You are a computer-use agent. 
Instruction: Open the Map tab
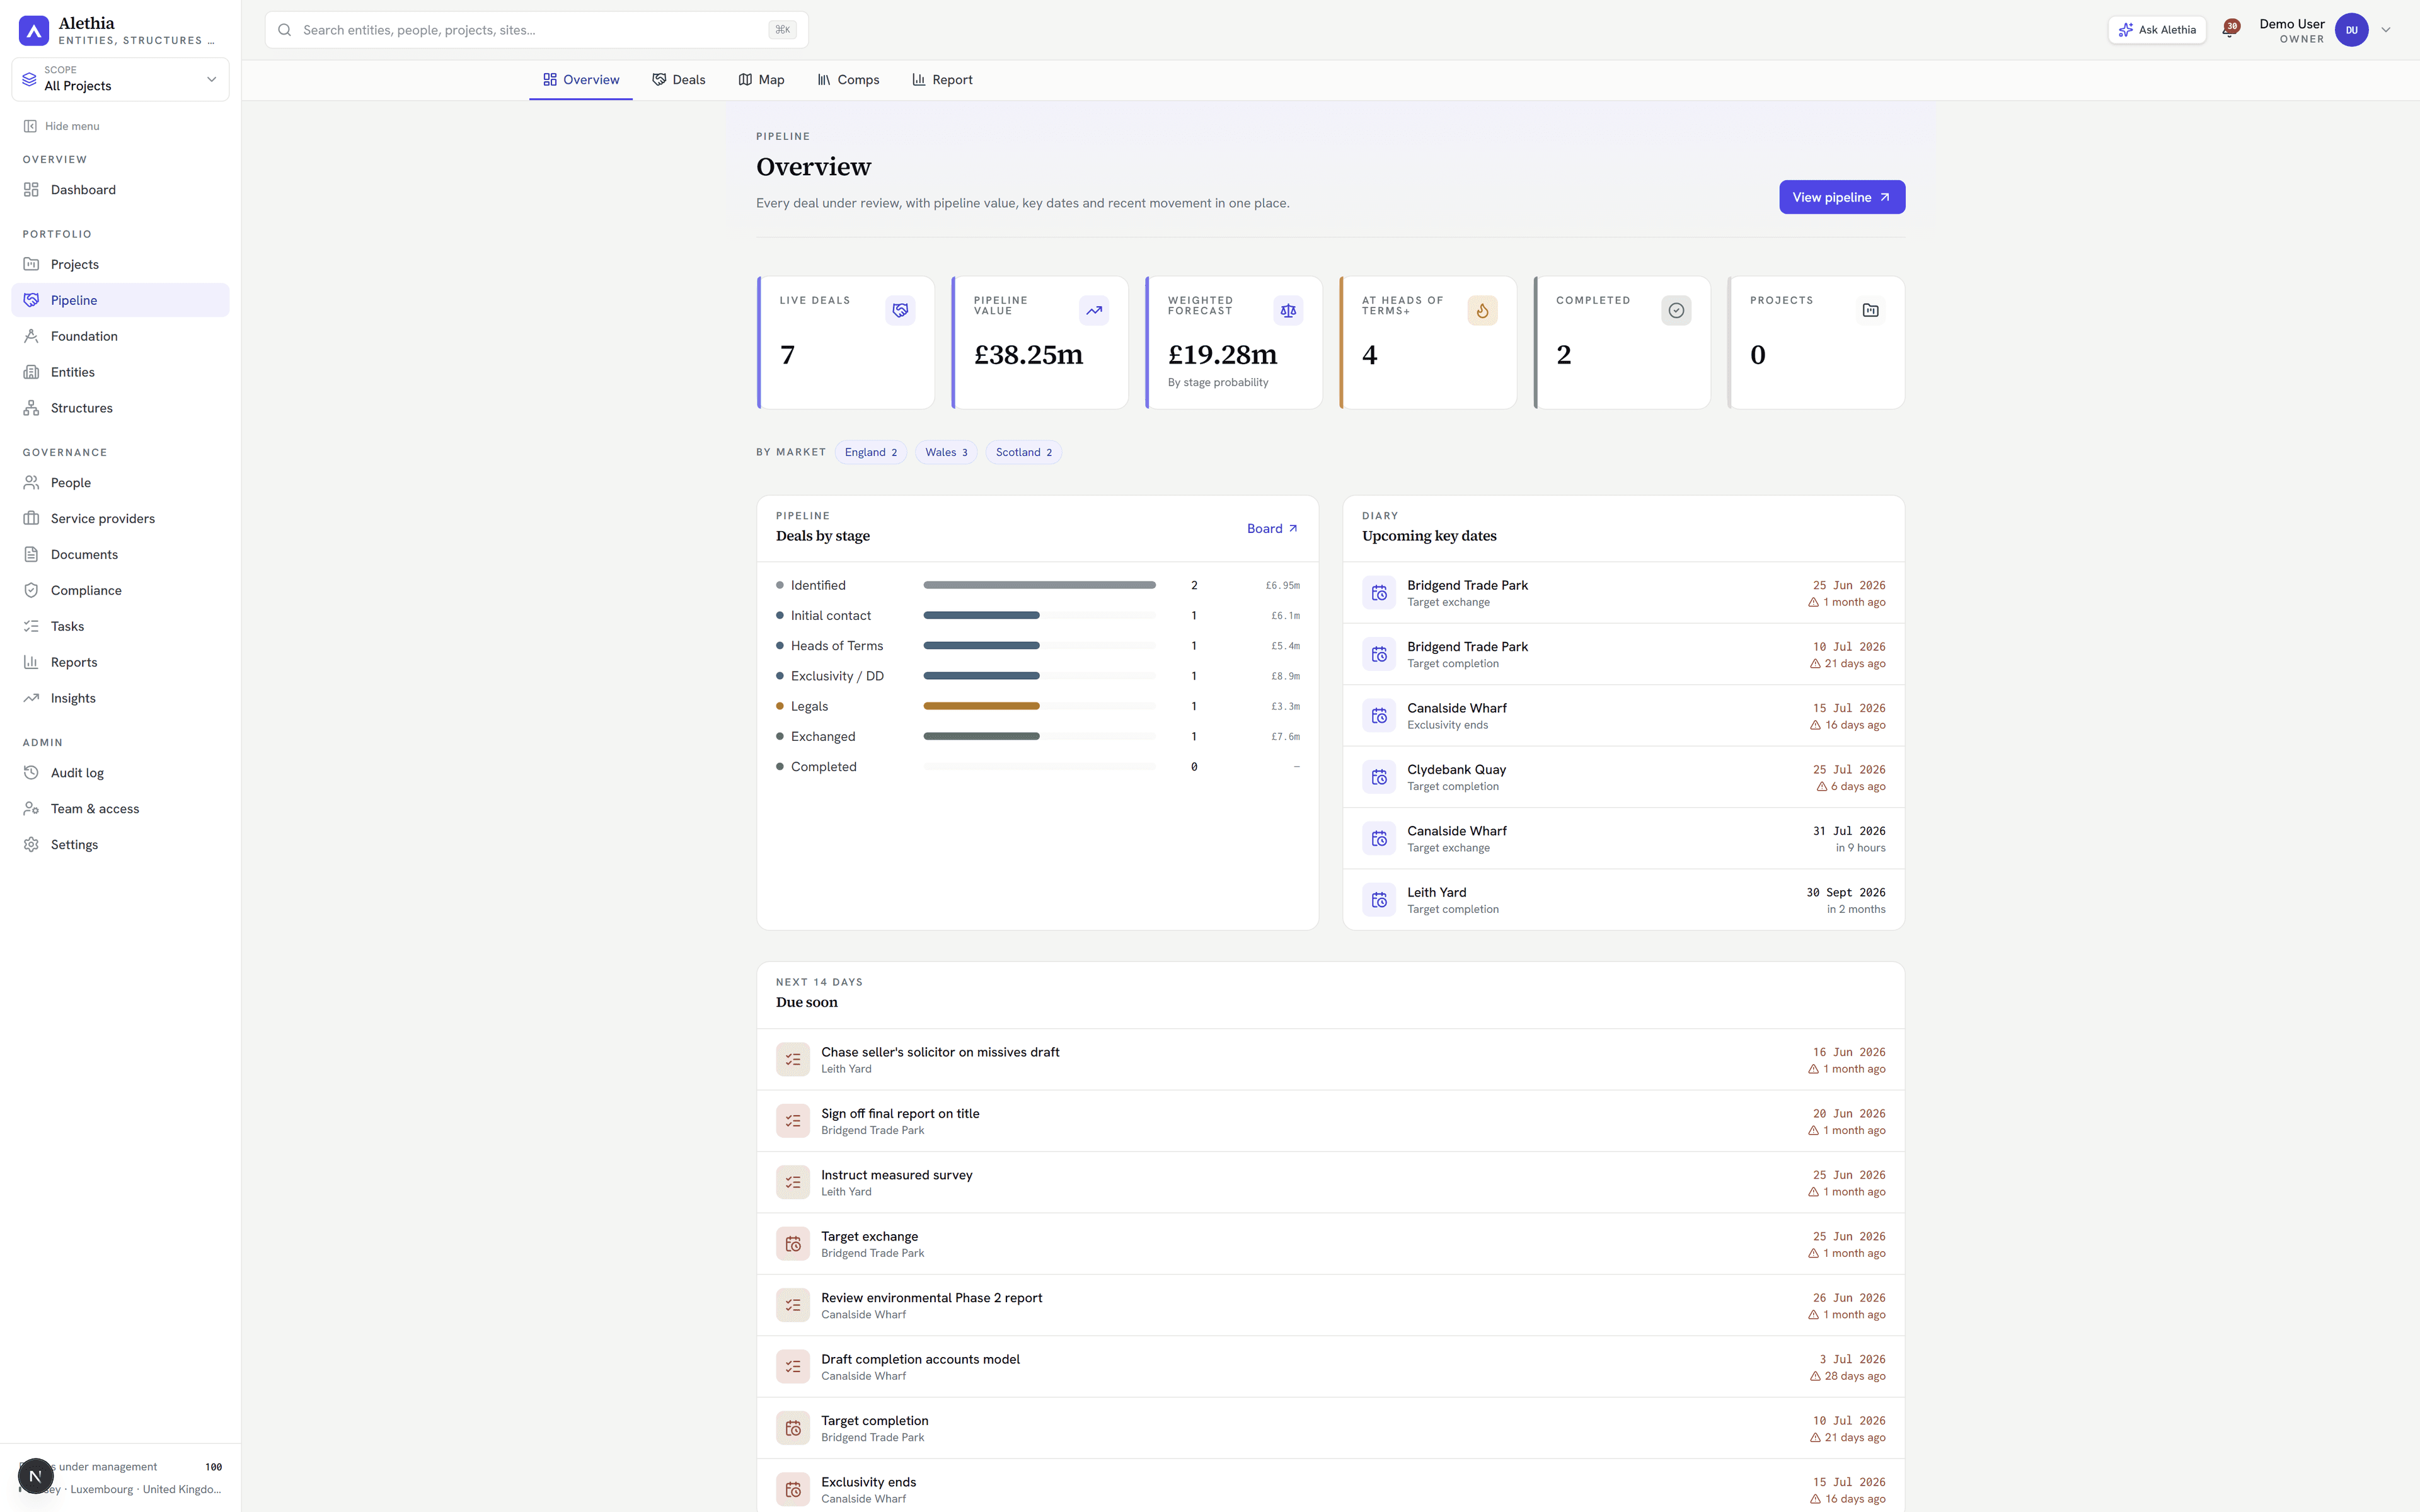(761, 80)
